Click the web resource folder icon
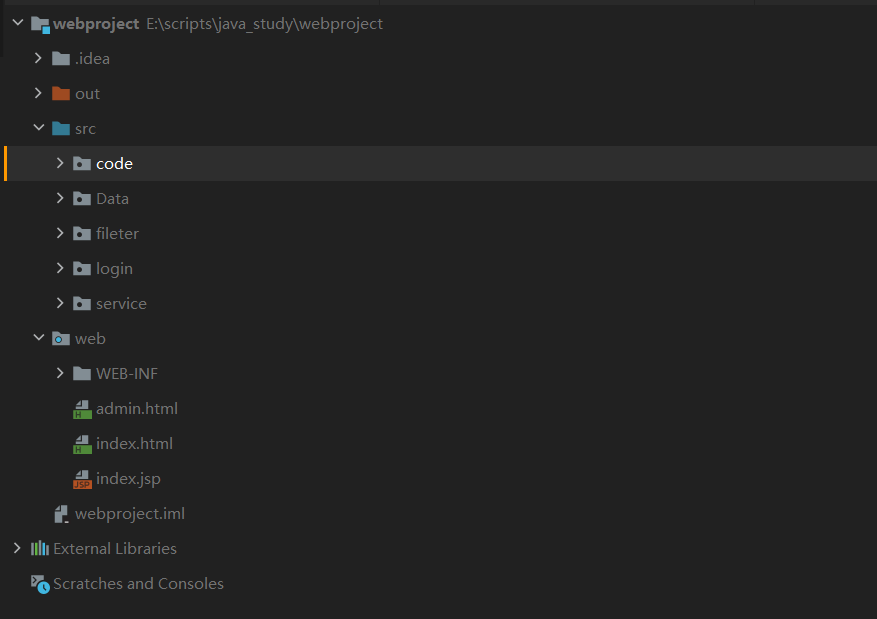Screen dimensions: 877x619 tap(60, 339)
